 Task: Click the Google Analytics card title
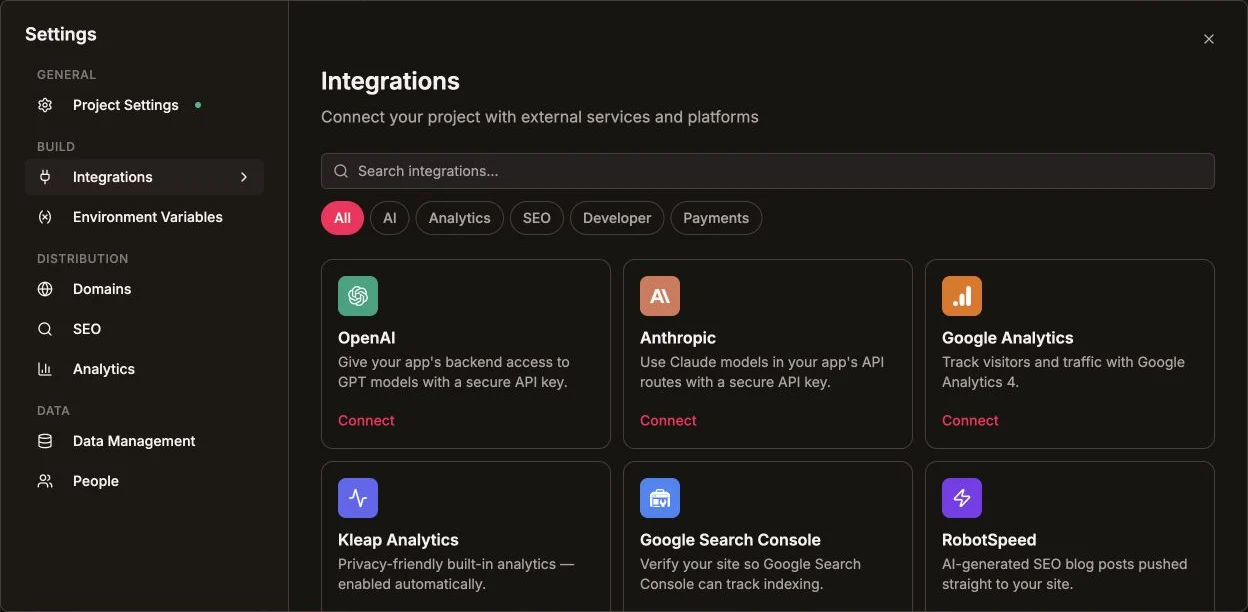(x=1008, y=338)
